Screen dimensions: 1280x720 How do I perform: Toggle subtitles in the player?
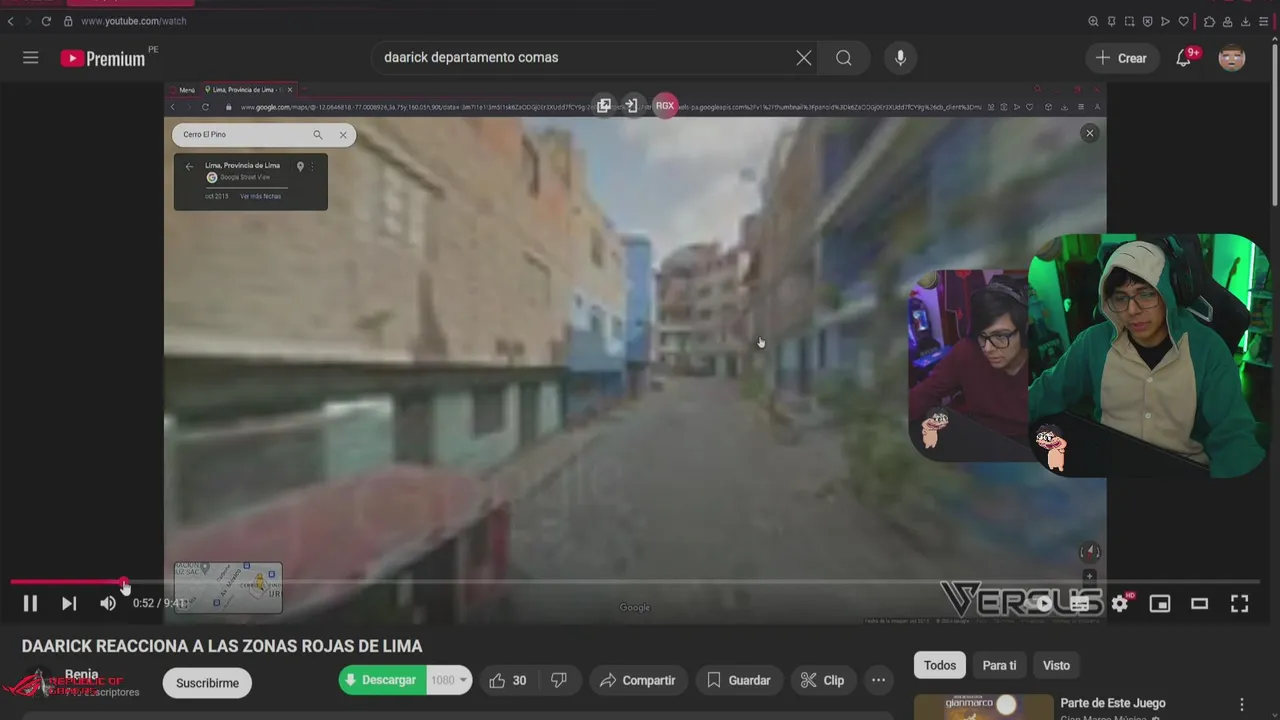pos(1080,603)
